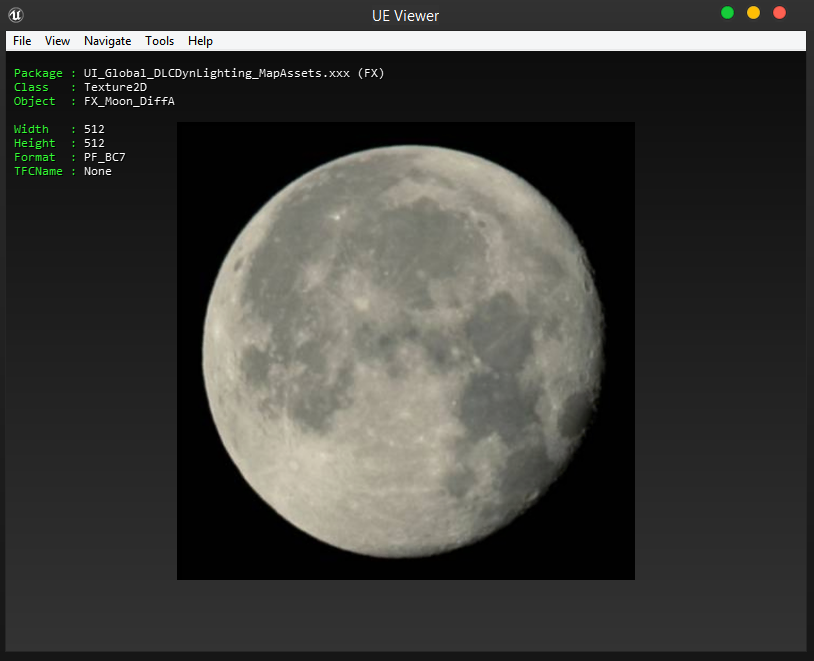Select the FX_Moon_DiffA object name
This screenshot has width=814, height=661.
129,101
